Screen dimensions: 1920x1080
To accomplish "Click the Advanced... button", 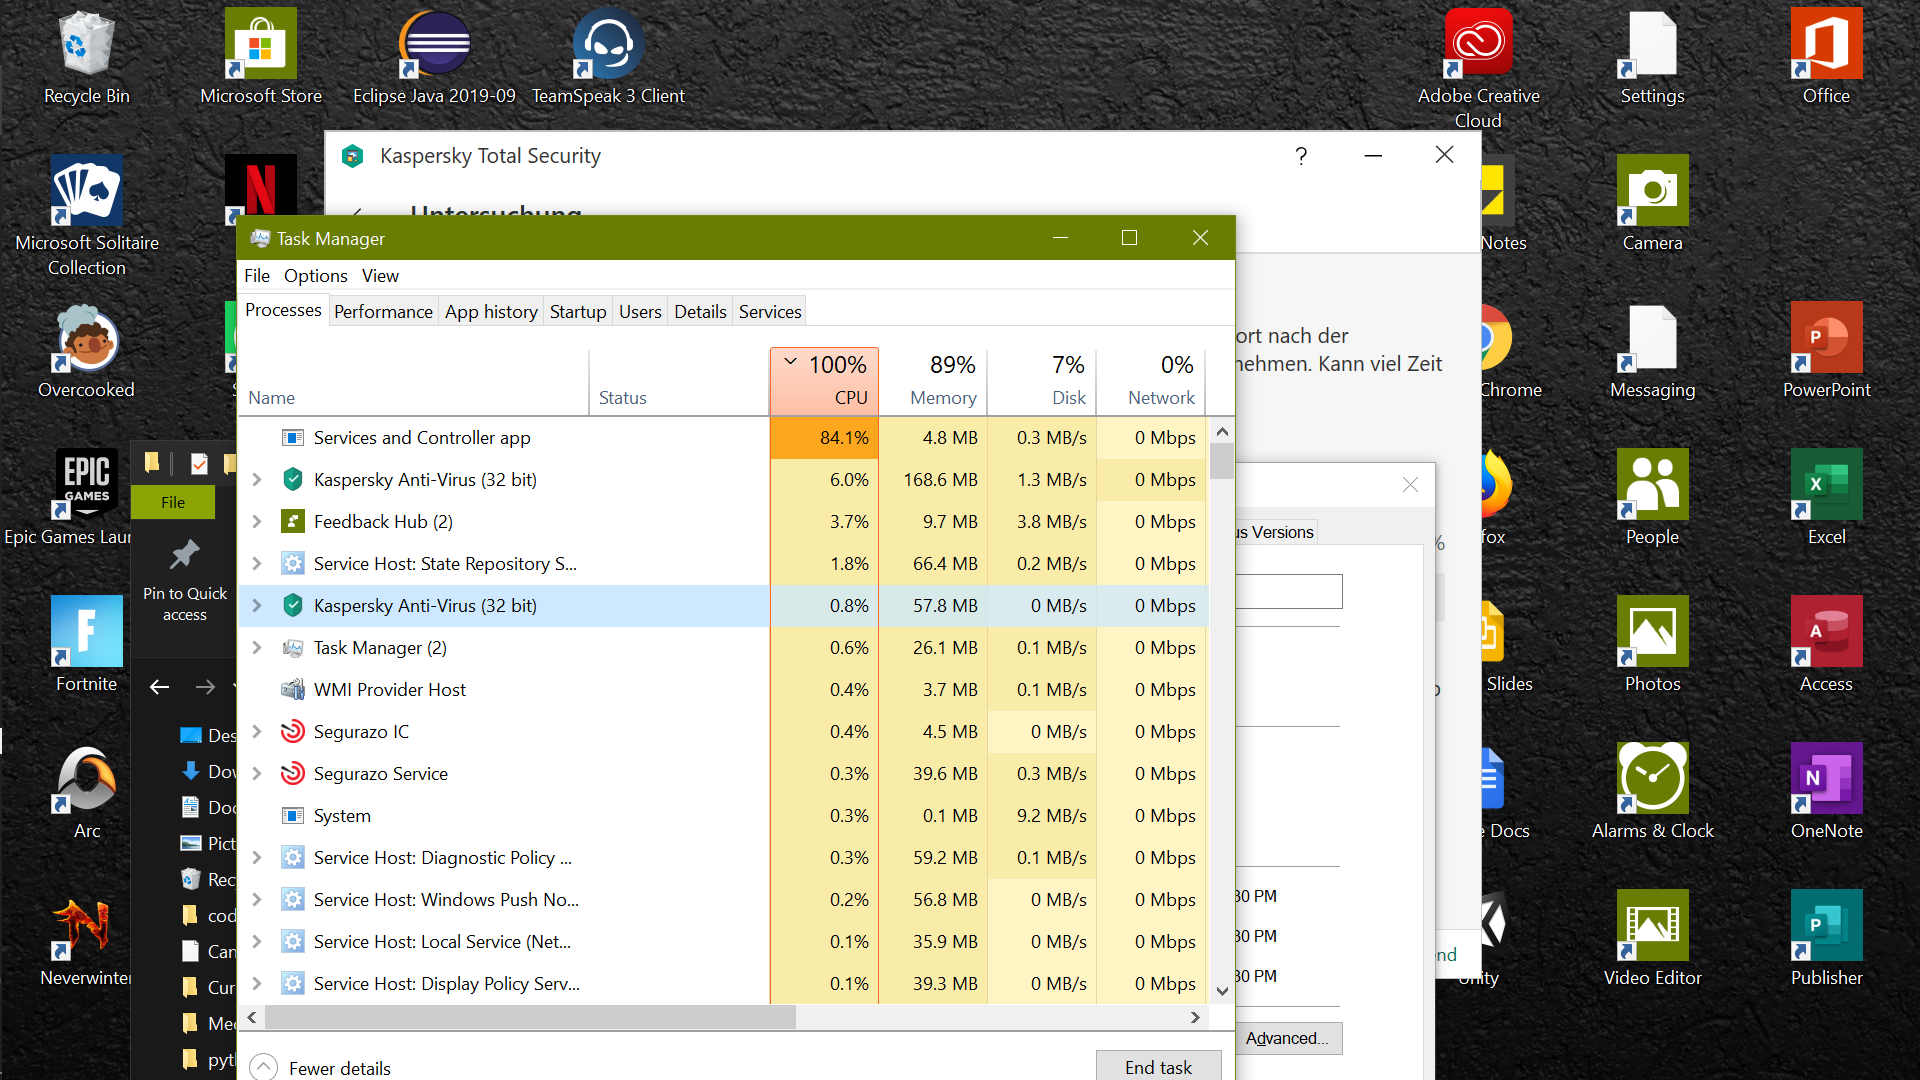I will (1287, 1038).
